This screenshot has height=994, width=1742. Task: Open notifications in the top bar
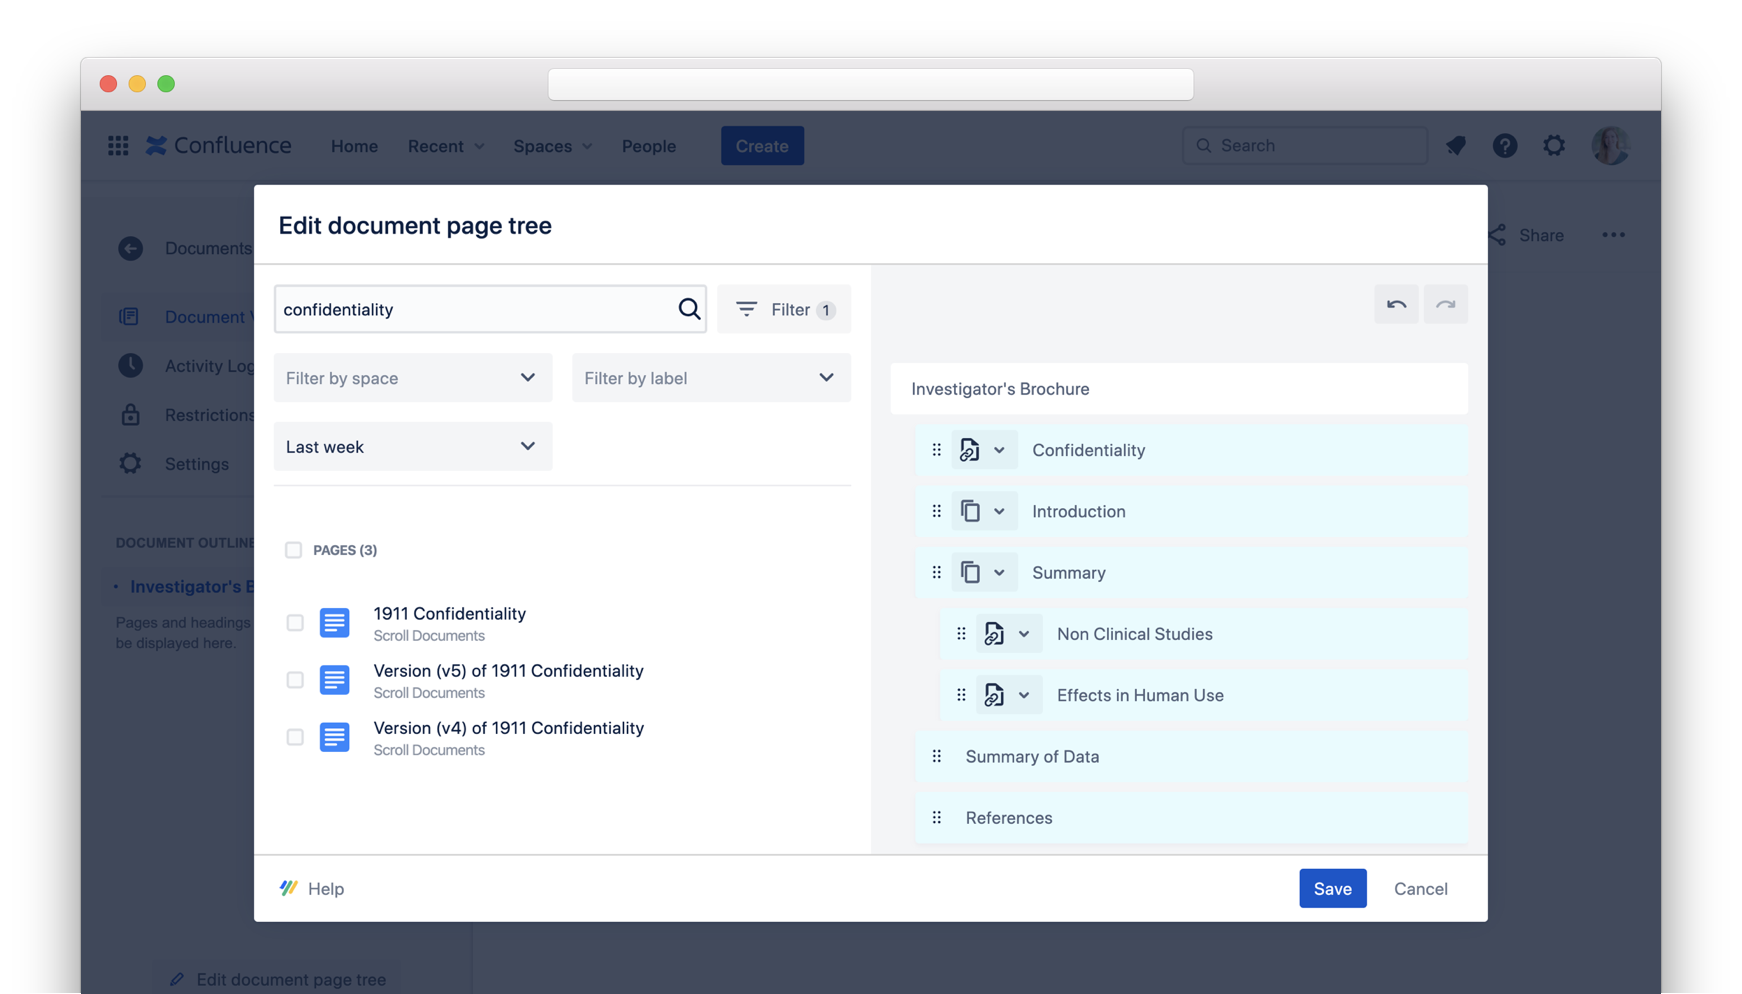click(x=1455, y=146)
